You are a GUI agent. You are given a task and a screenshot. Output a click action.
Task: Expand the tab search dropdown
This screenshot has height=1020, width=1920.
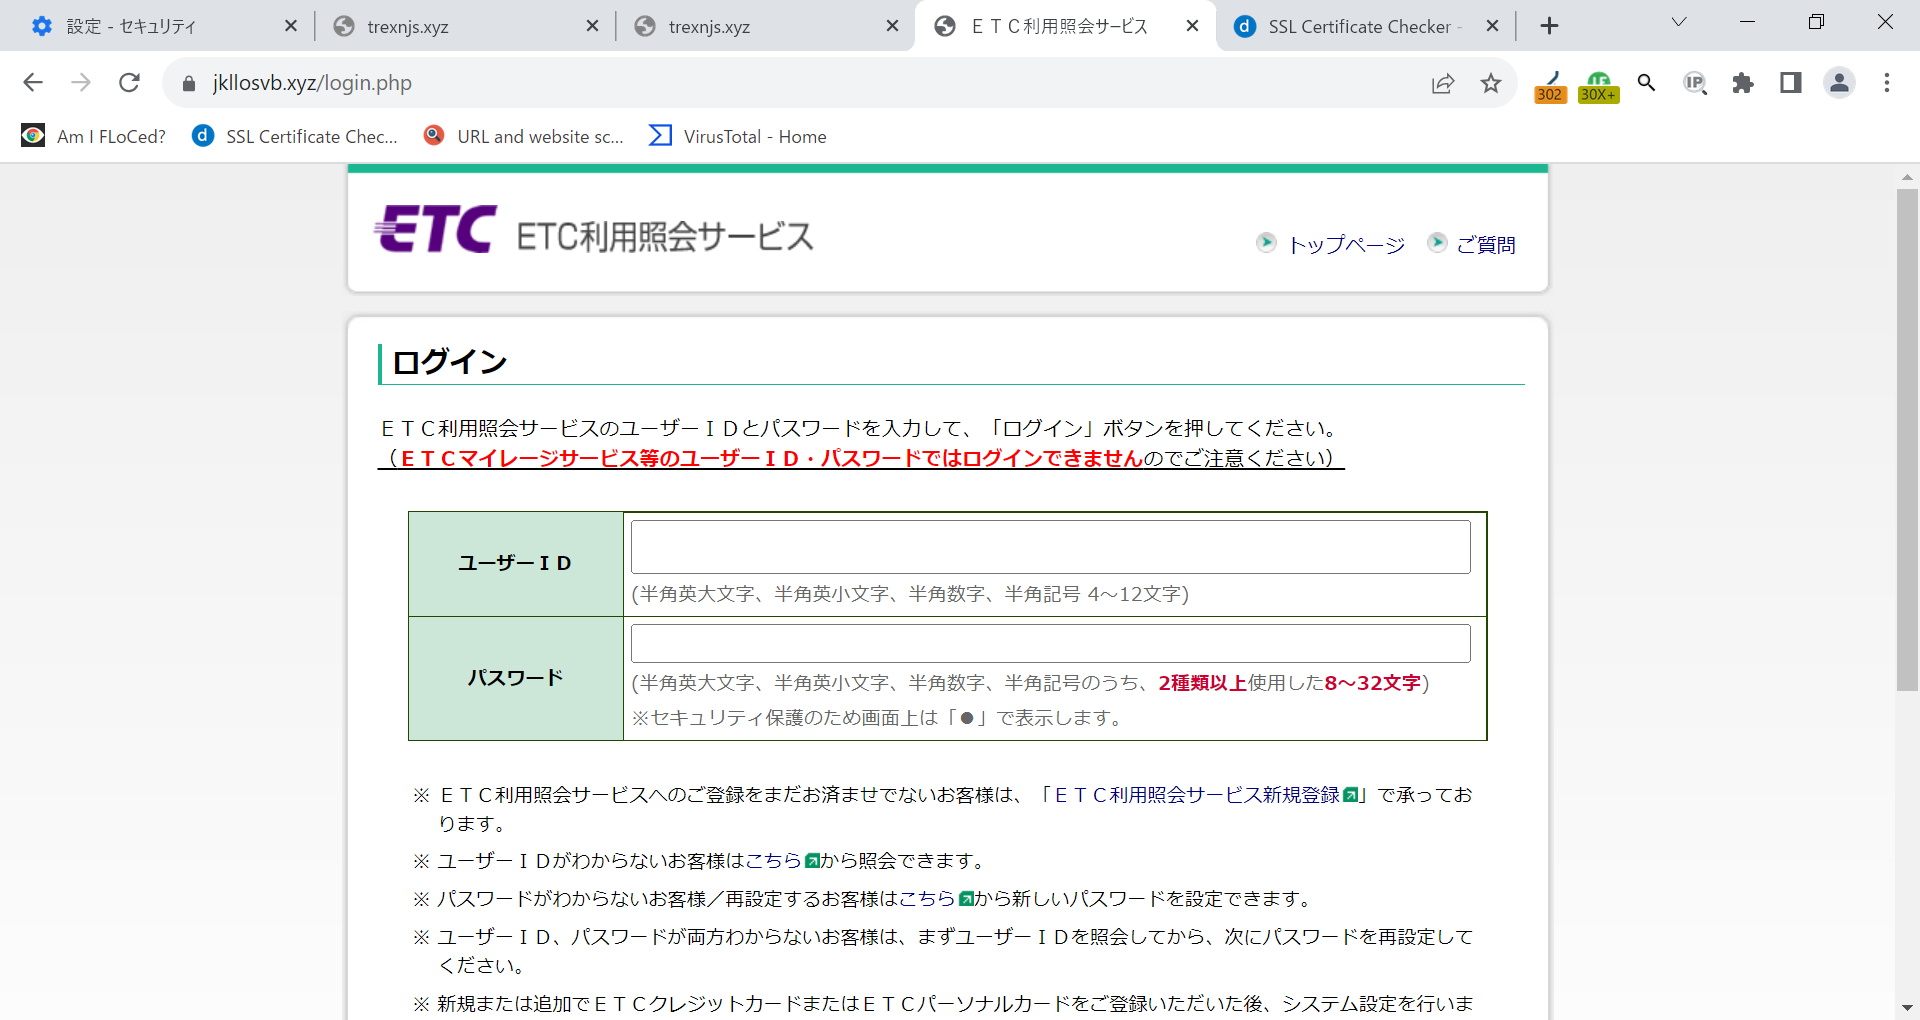tap(1679, 22)
